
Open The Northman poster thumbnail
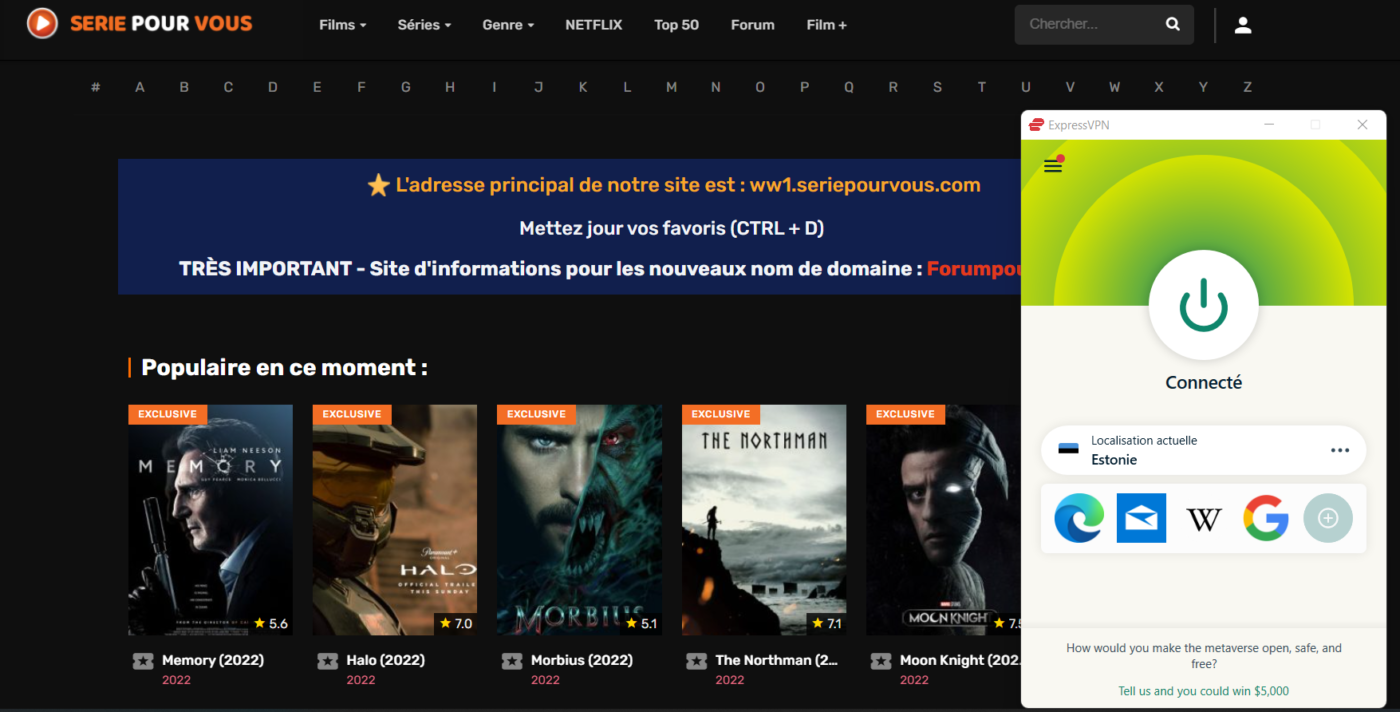[764, 520]
